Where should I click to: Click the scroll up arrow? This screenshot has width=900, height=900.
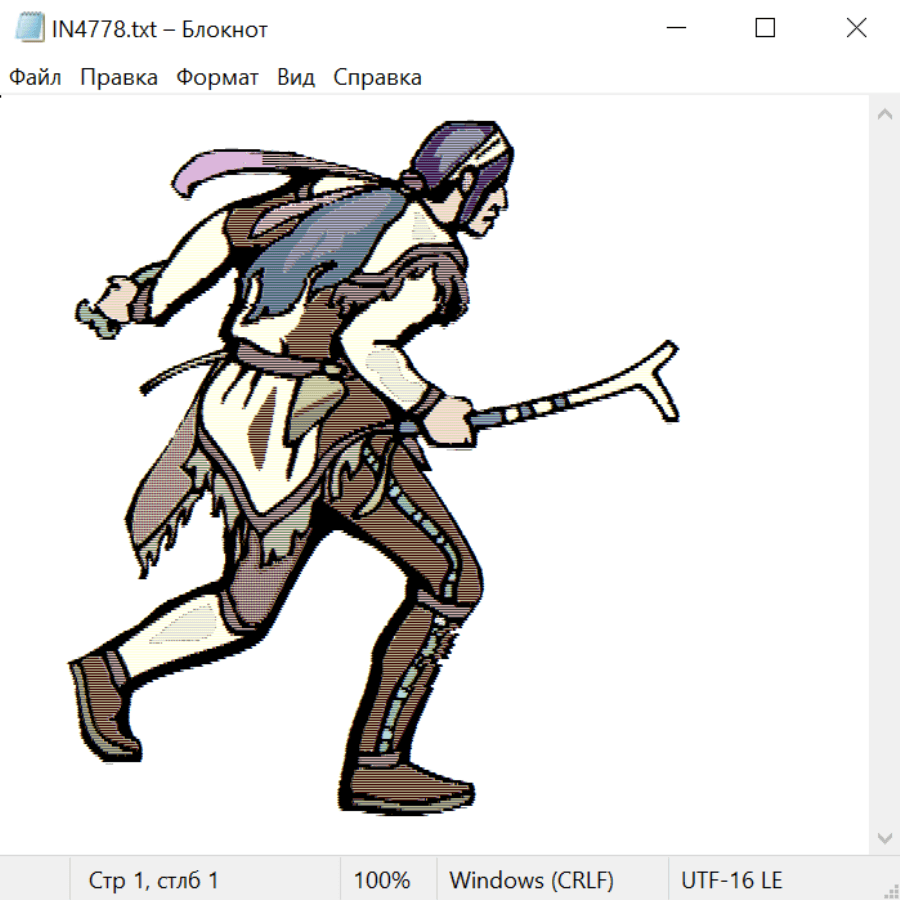click(x=884, y=114)
